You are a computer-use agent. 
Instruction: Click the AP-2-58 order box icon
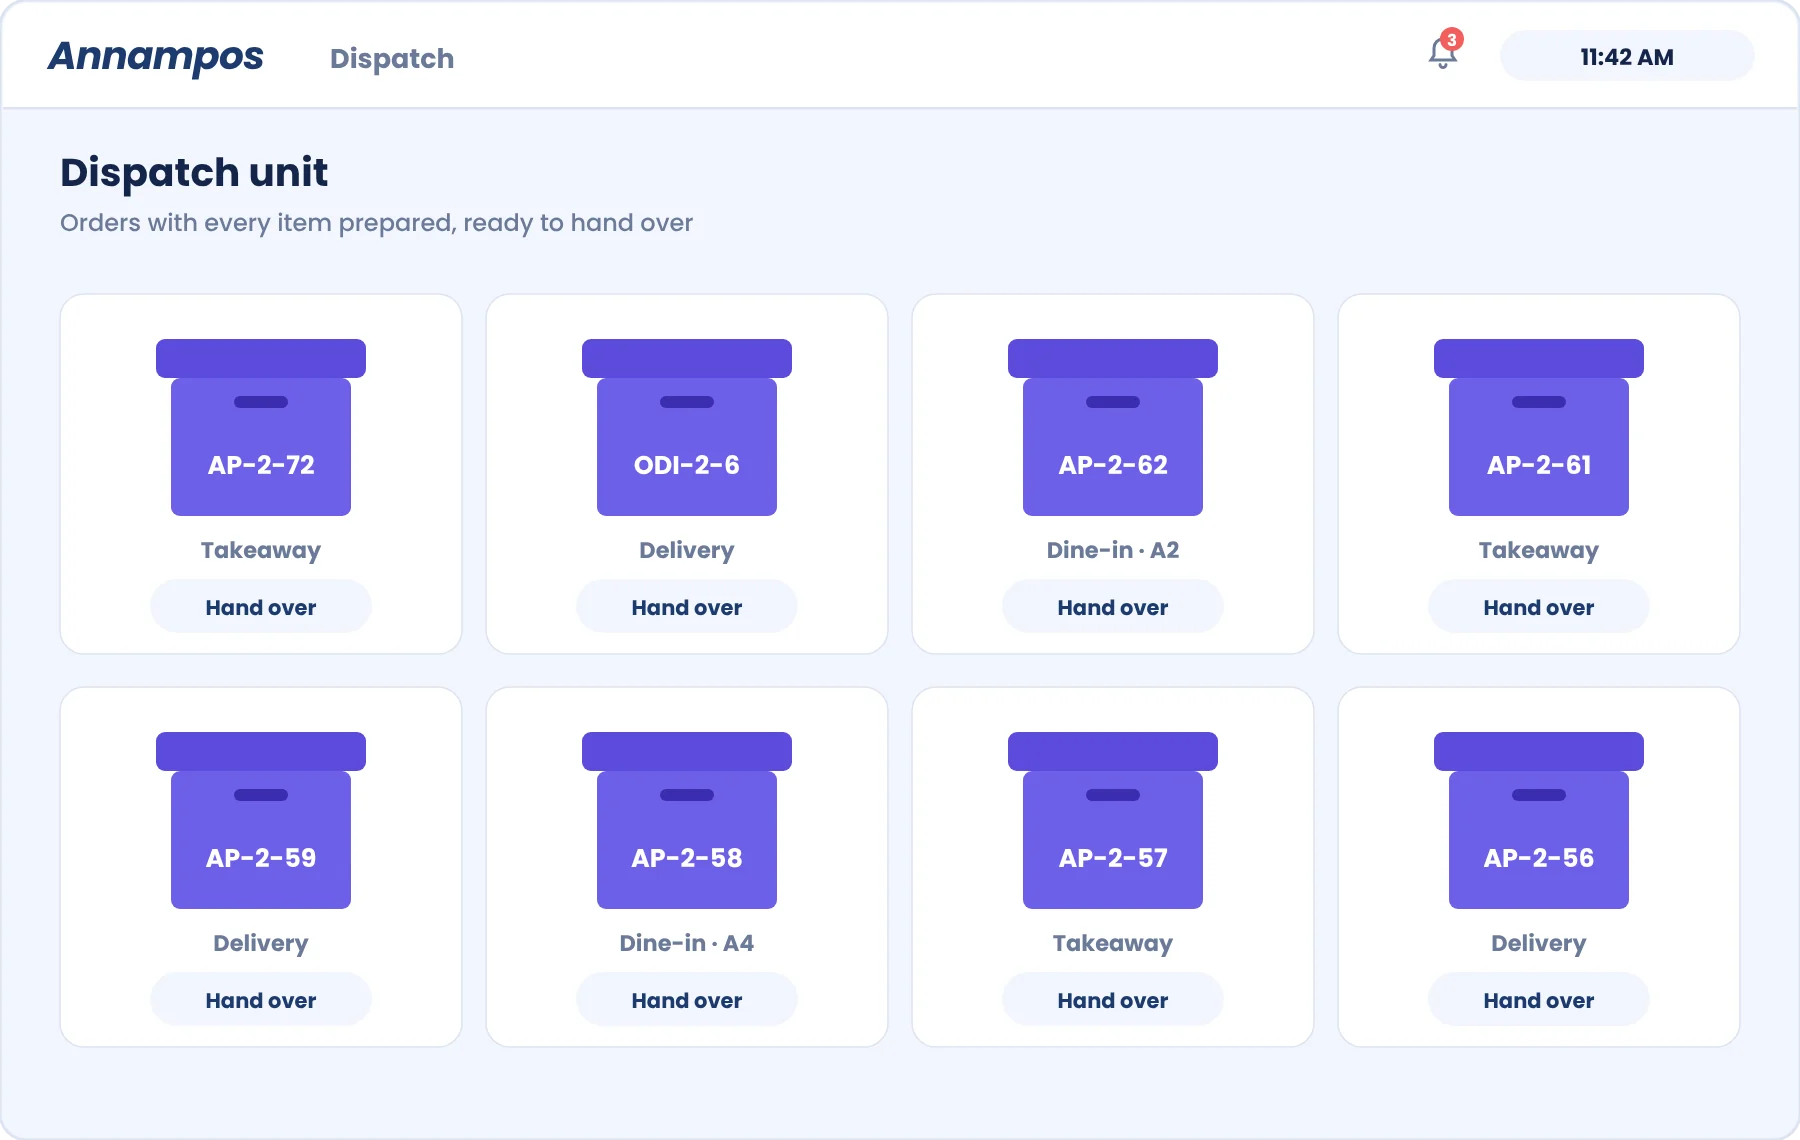click(687, 820)
